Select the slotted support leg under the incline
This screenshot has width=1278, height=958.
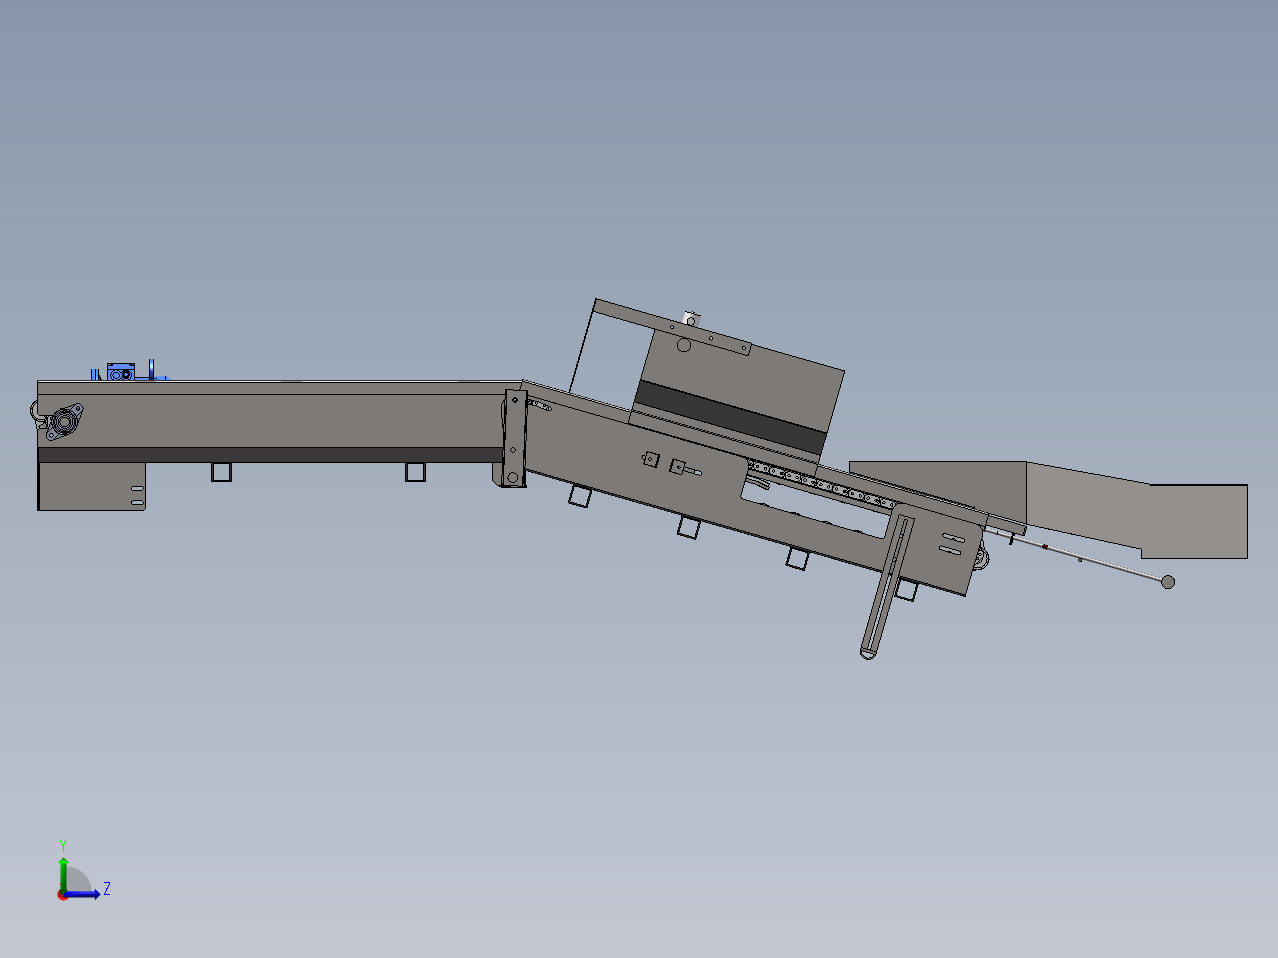(886, 588)
